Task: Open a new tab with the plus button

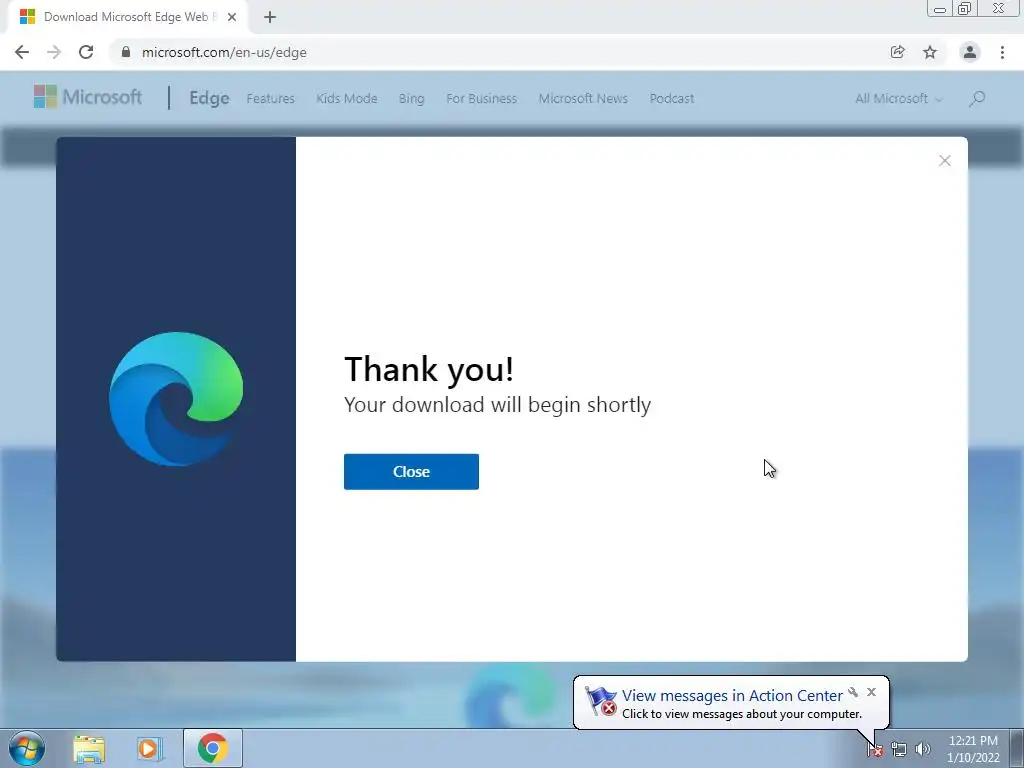Action: [270, 17]
